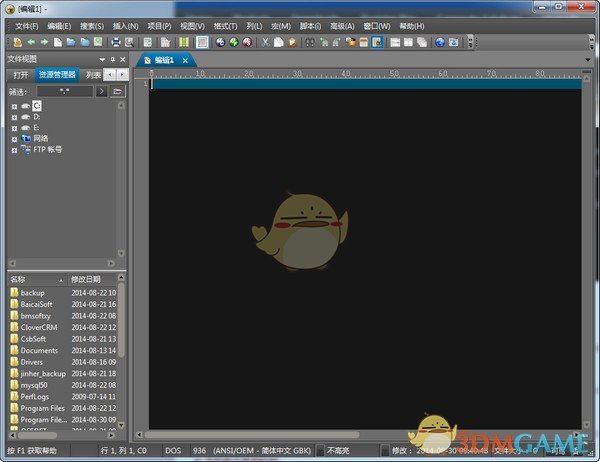This screenshot has width=600, height=462.
Task: Click the green back arrow icon
Action: click(x=32, y=42)
